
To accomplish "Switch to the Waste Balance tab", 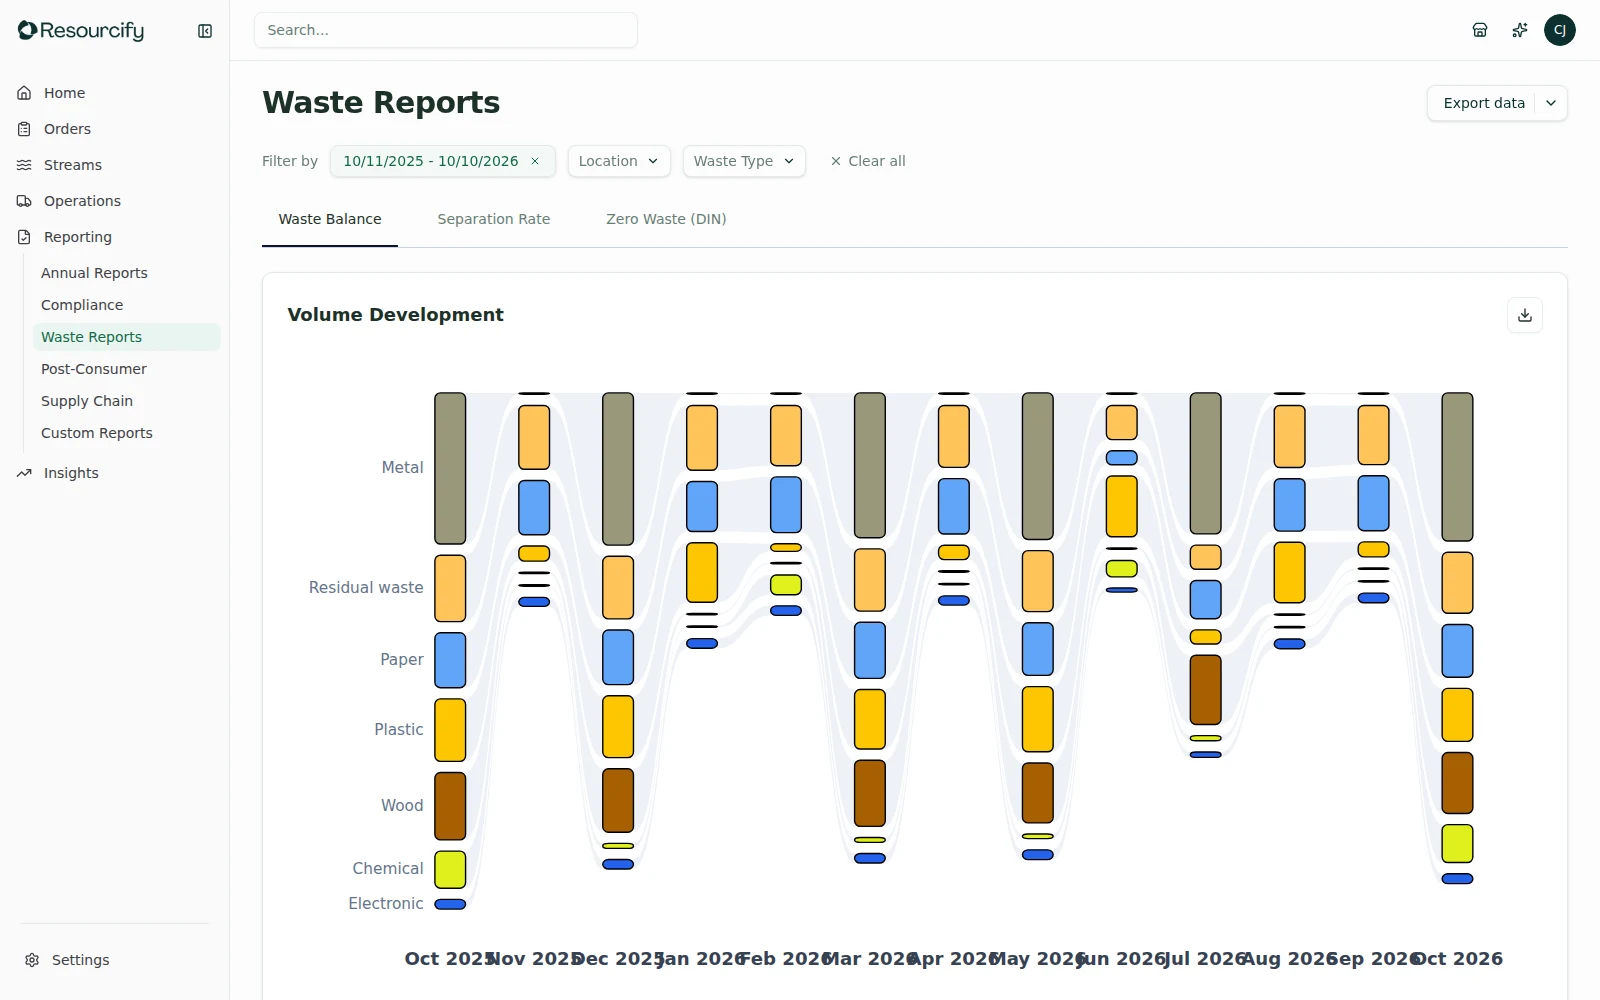I will (x=330, y=219).
